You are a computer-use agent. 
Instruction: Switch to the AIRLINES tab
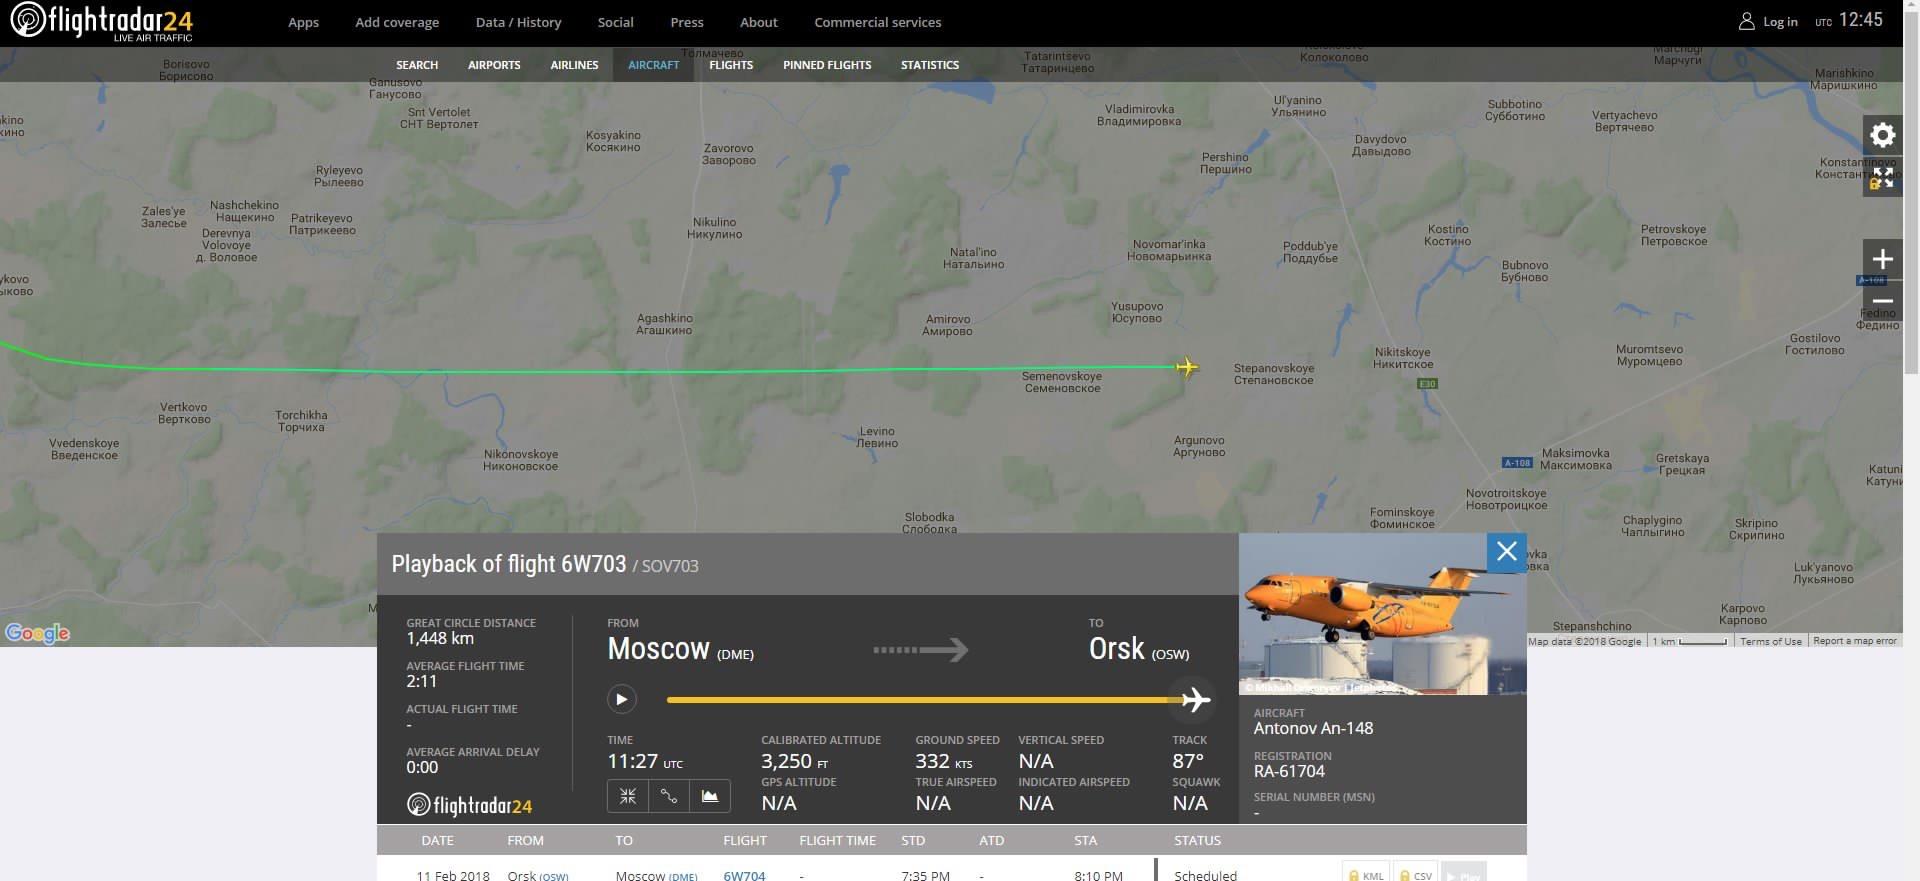click(574, 65)
